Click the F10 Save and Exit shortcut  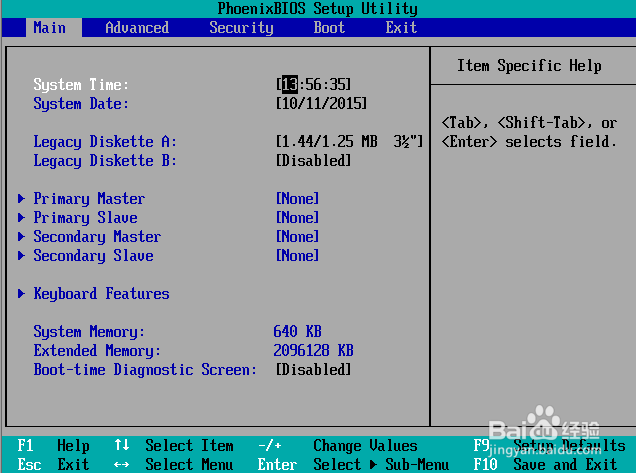pos(546,464)
